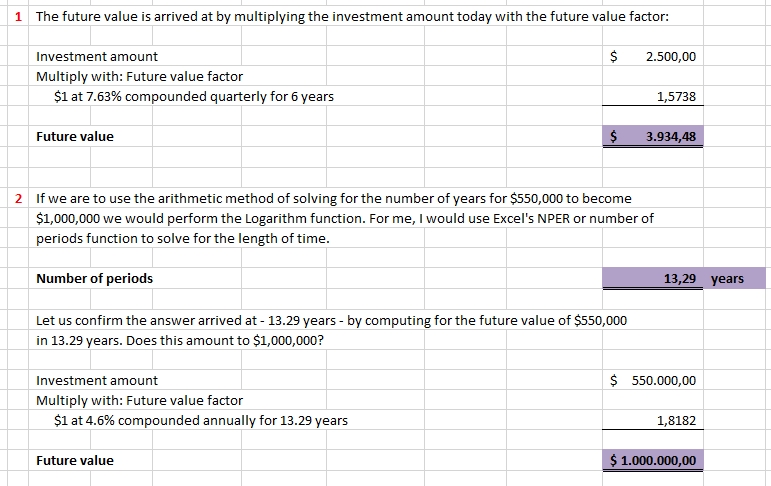Click the 'Multiply with: Future value factor' label above the 4.6% line
Image resolution: width=771 pixels, height=486 pixels.
tap(139, 400)
